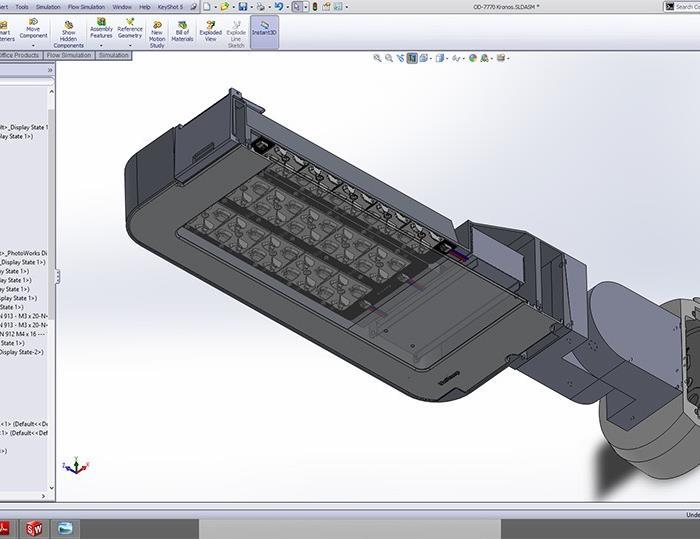This screenshot has width=700, height=539.
Task: Open Adobe Acrobat from taskbar
Action: (x=4, y=529)
